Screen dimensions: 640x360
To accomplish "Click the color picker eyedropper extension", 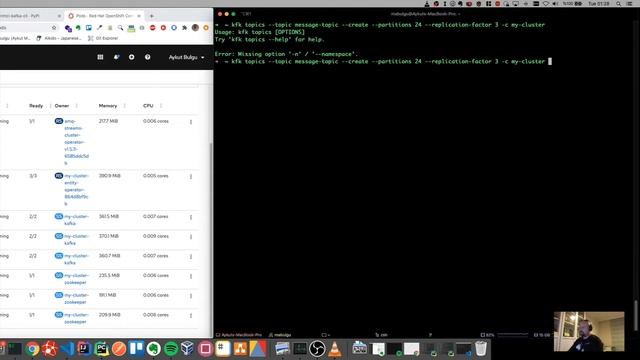I will [x=99, y=28].
